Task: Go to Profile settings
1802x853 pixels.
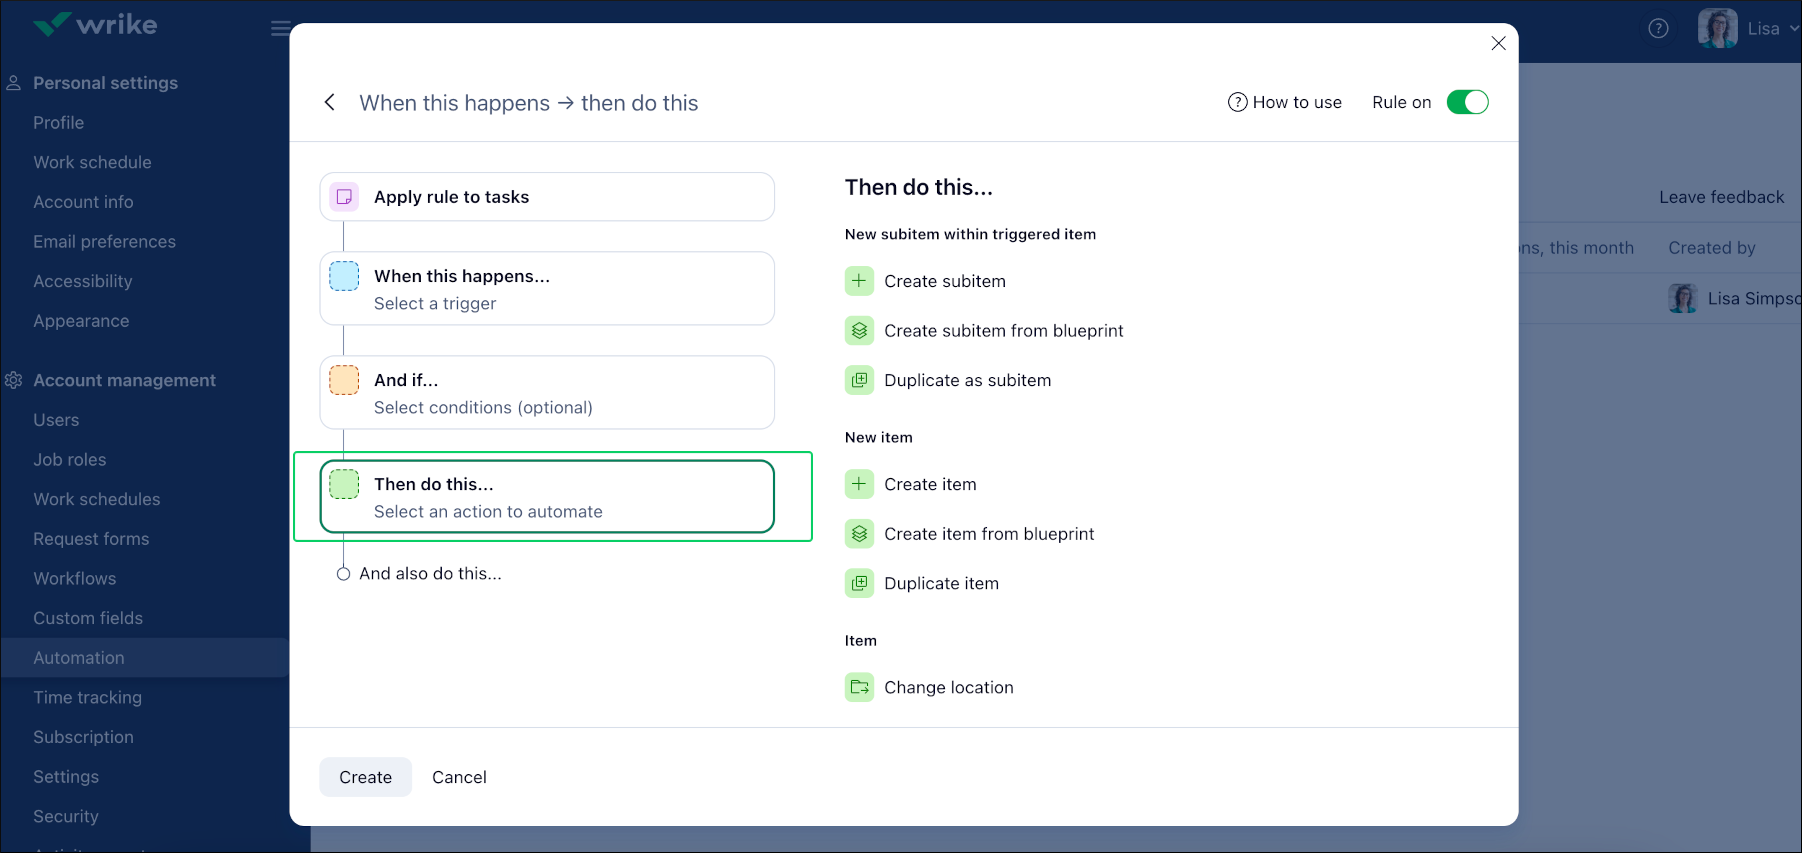Action: pos(58,123)
